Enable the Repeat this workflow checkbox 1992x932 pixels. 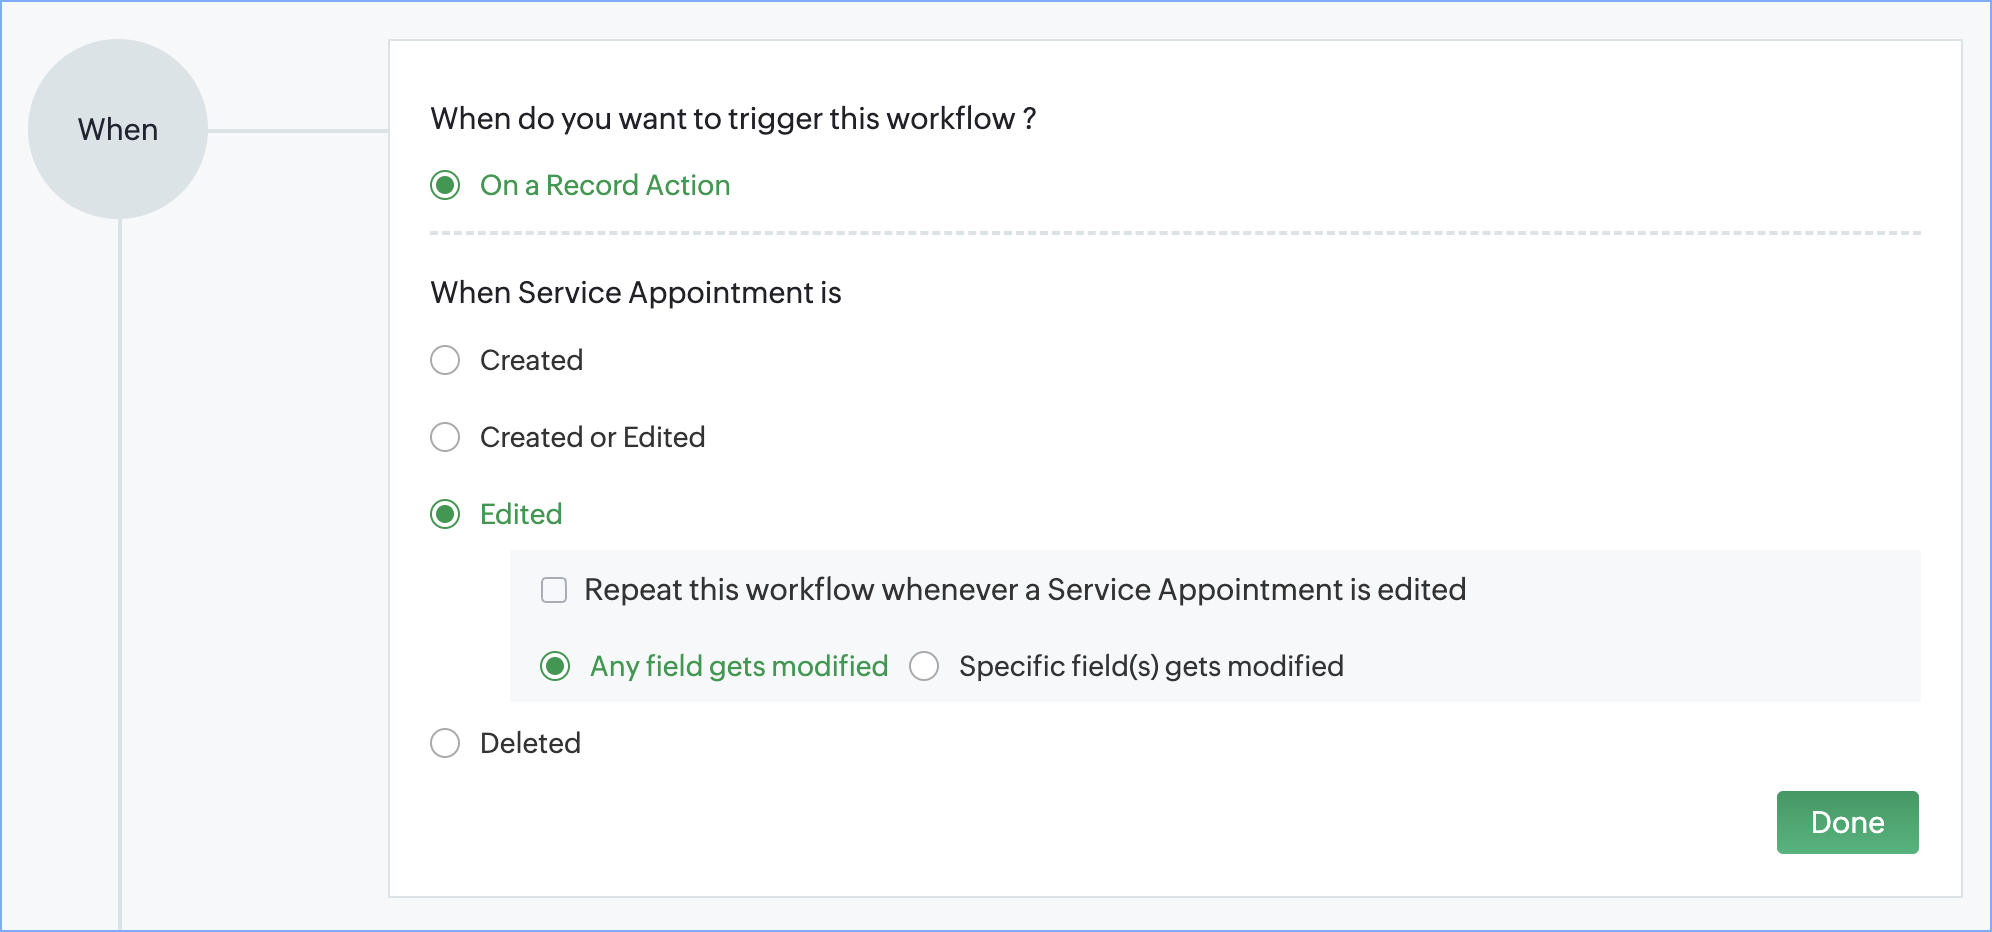tap(554, 590)
